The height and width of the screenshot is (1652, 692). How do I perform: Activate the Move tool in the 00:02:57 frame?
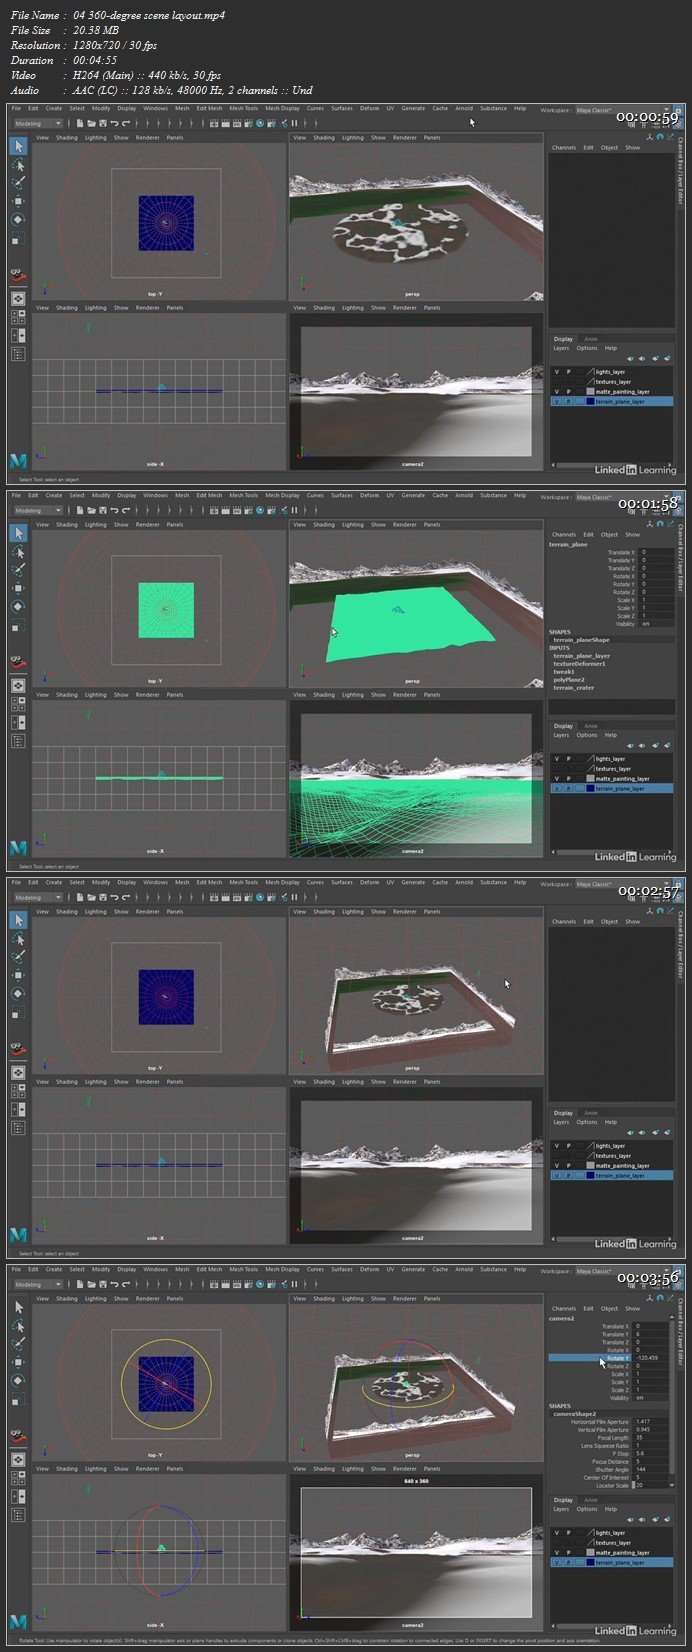(x=18, y=975)
